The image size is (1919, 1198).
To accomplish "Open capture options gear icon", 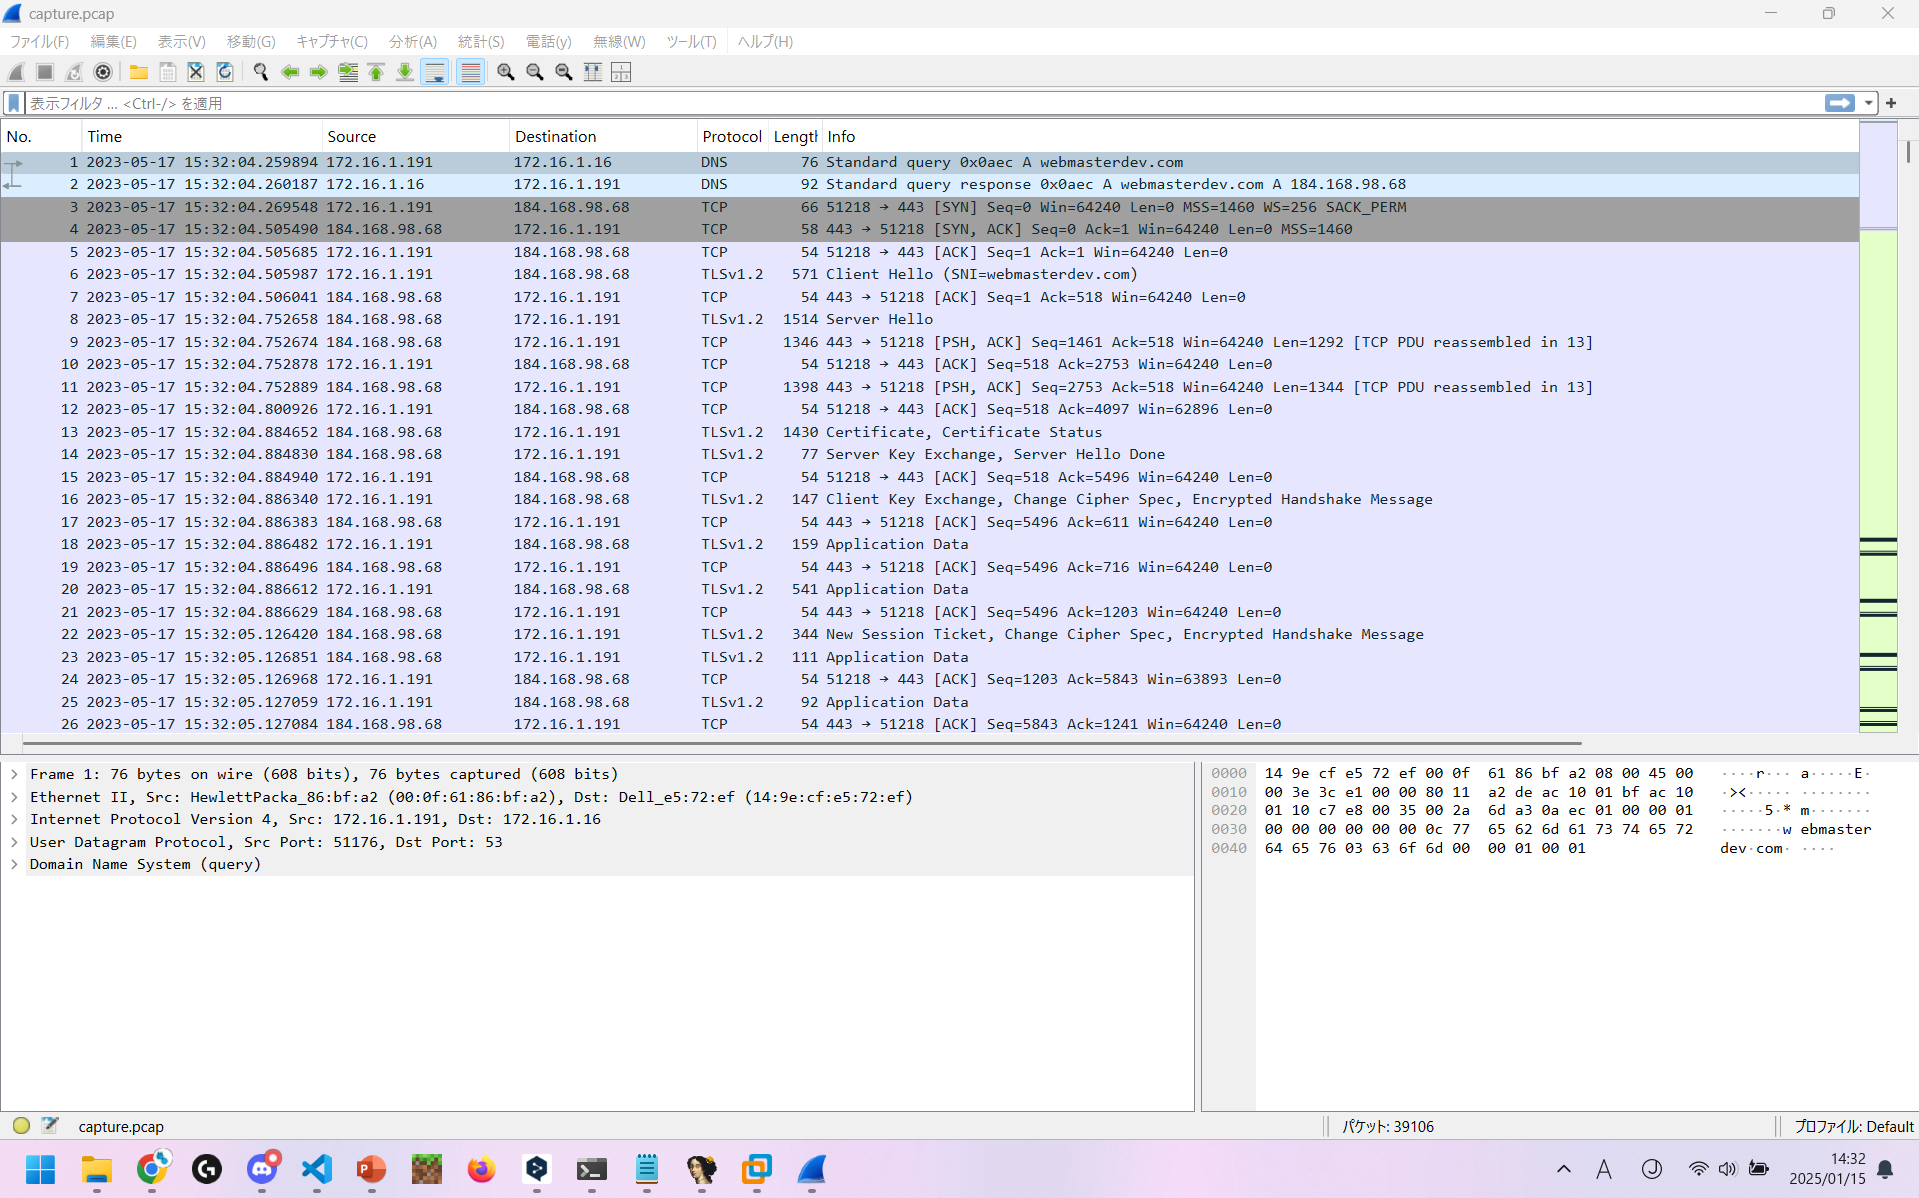I will click(103, 72).
